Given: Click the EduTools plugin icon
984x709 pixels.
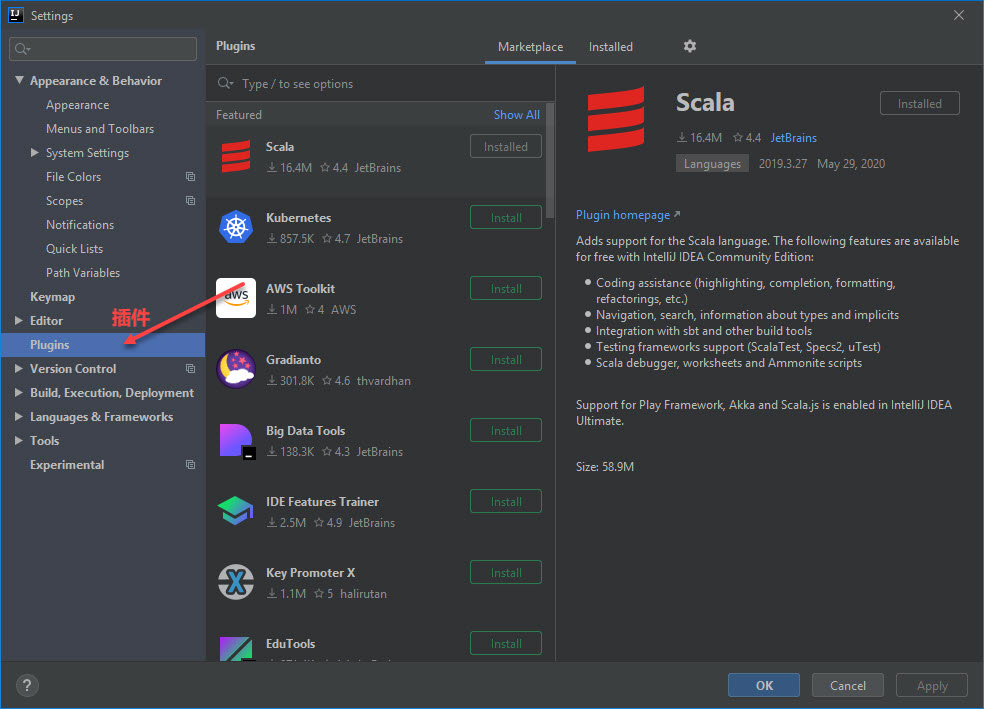Looking at the screenshot, I should pos(237,649).
